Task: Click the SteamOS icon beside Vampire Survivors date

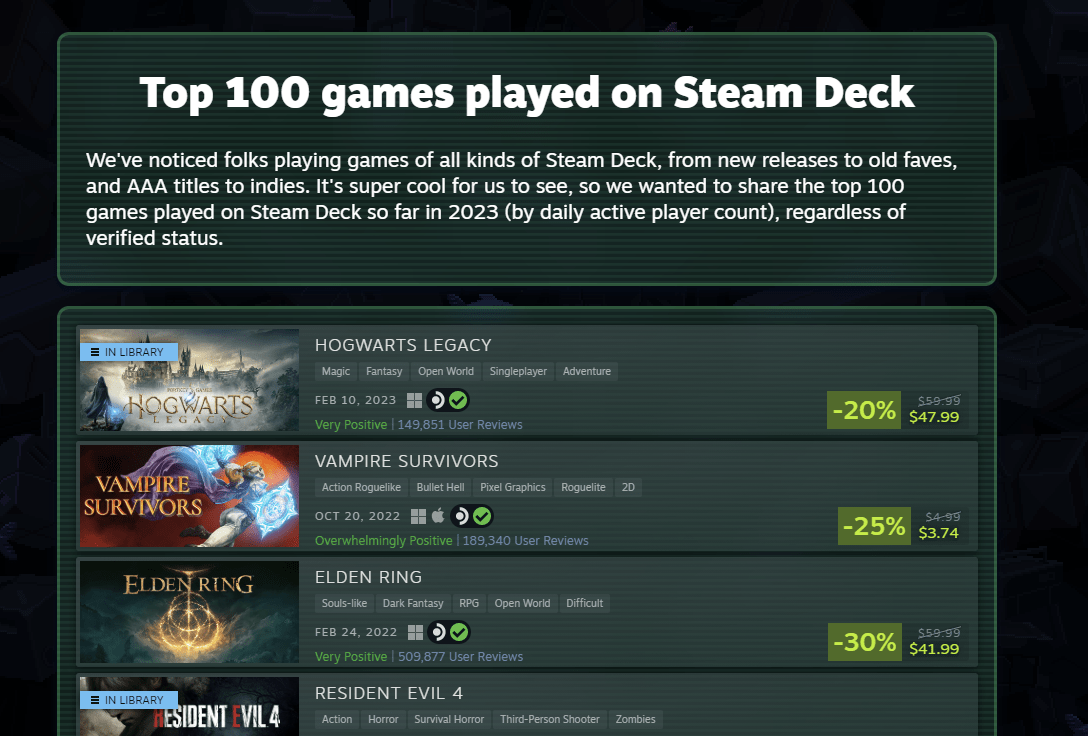Action: coord(459,516)
